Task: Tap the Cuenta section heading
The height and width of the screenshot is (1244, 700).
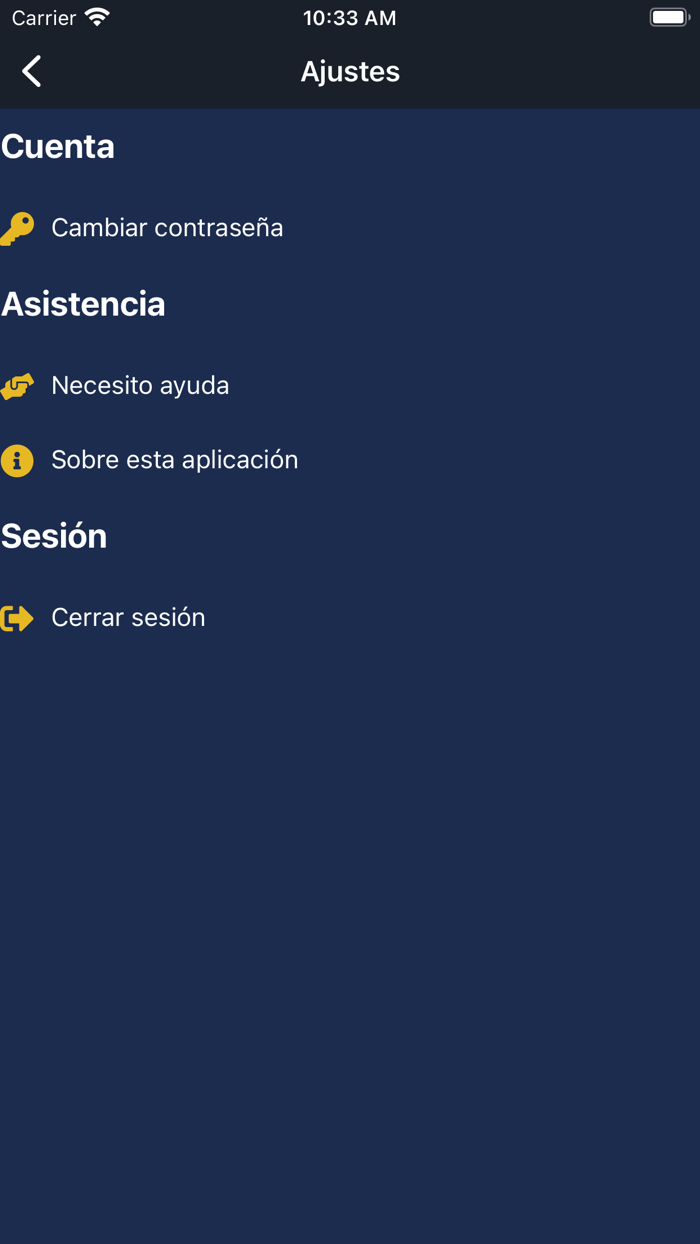Action: point(58,147)
